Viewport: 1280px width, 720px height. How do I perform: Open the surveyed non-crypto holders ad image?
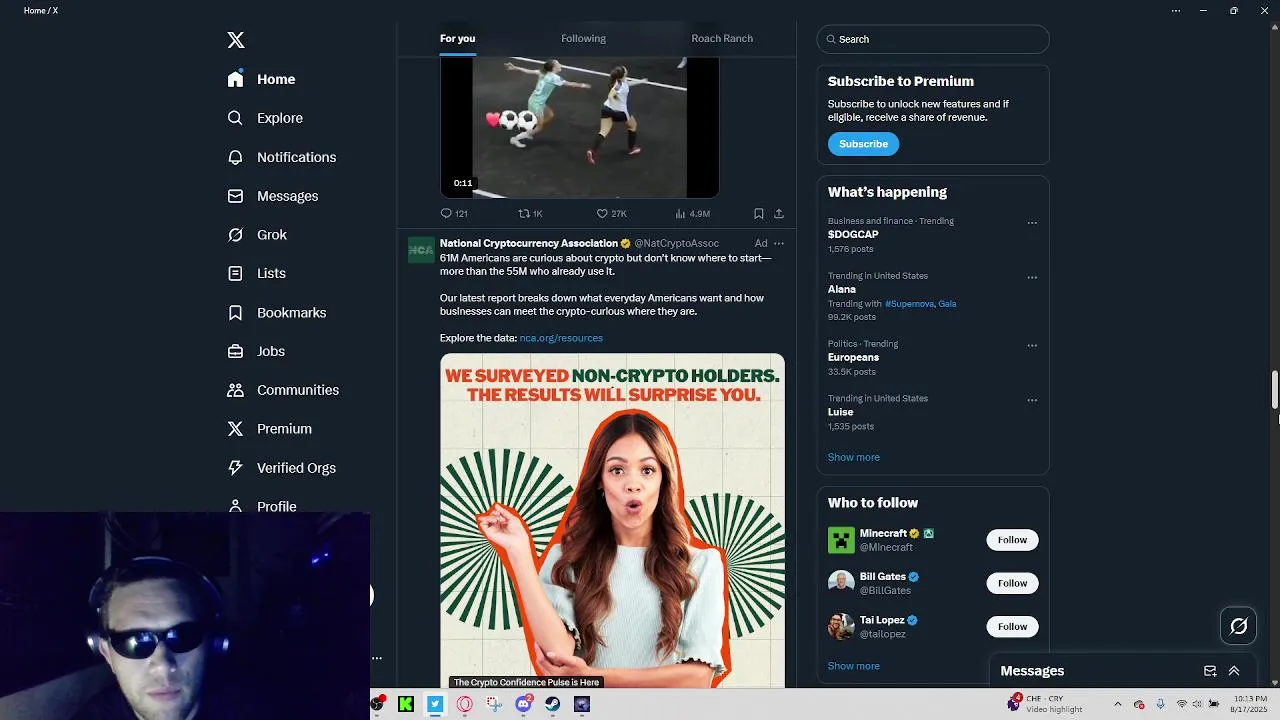(x=612, y=520)
